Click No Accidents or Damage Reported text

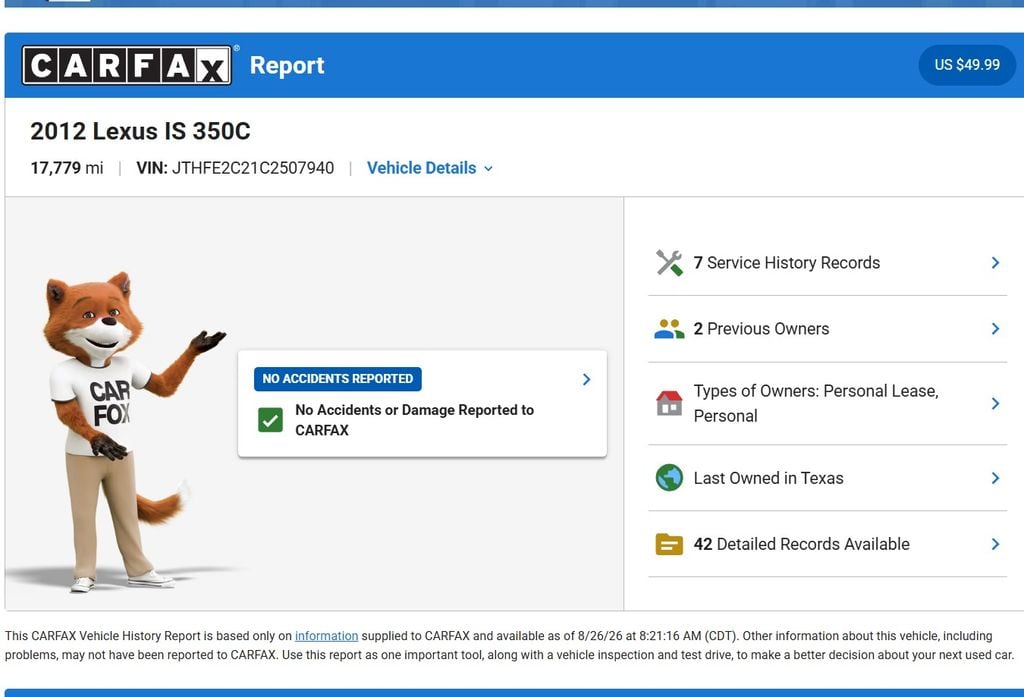pos(414,420)
